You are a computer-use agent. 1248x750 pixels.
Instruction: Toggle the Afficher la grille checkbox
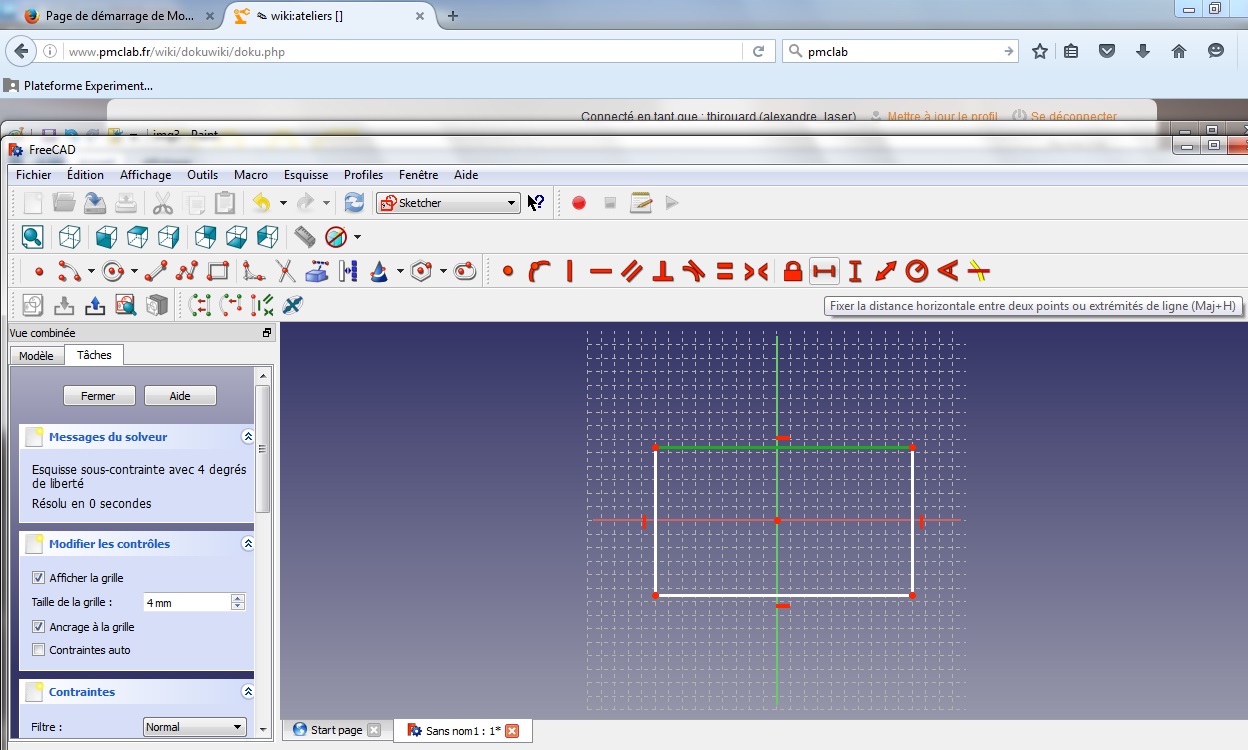(39, 578)
